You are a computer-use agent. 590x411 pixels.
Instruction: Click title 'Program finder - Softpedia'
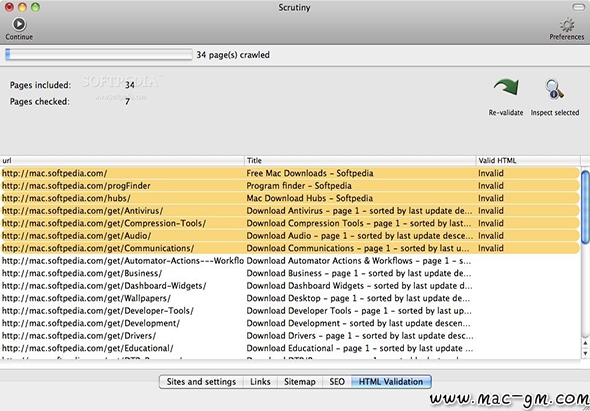point(299,186)
